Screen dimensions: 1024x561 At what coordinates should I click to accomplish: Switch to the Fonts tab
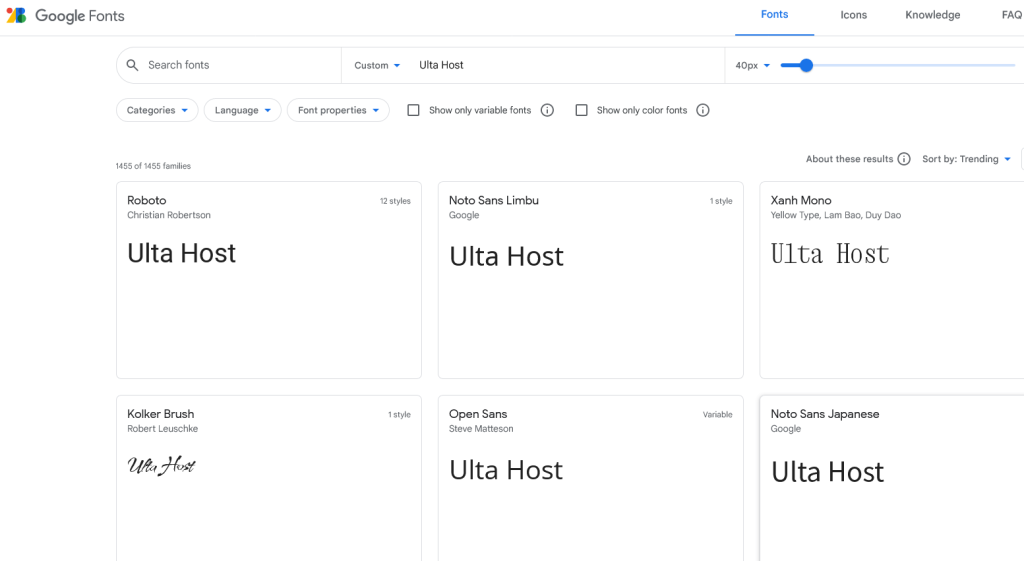click(x=775, y=15)
